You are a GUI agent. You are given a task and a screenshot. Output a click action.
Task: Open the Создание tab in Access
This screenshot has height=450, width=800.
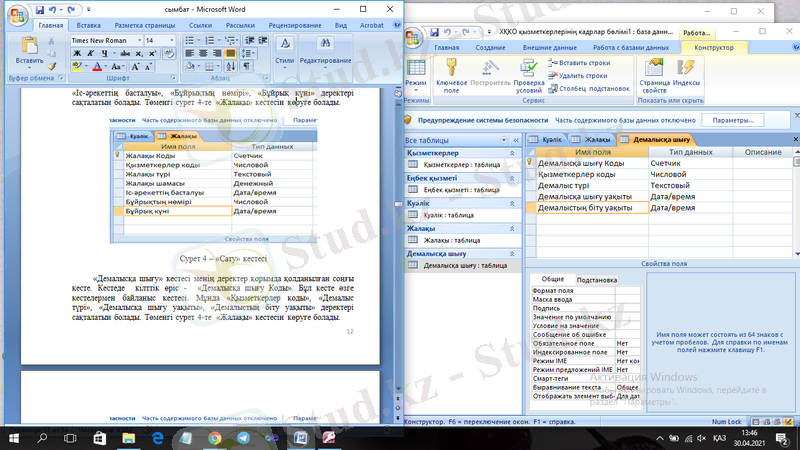point(490,47)
